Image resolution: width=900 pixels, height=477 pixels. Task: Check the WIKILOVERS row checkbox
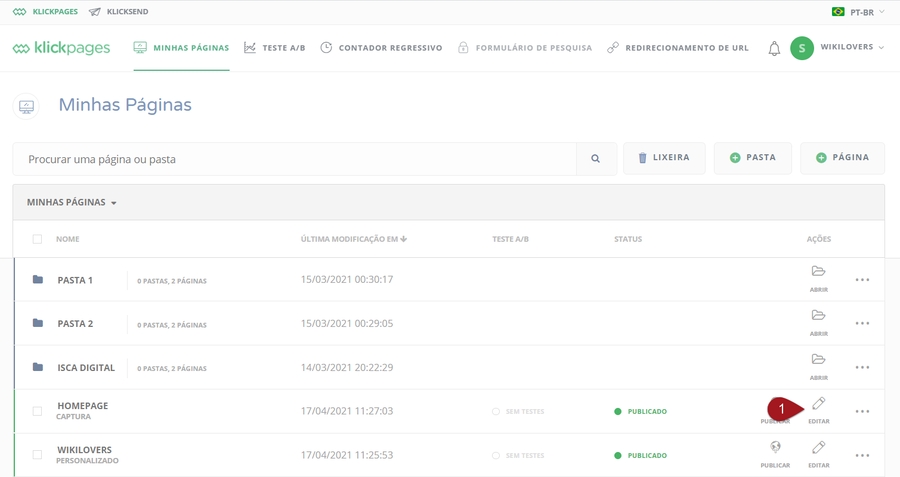point(37,455)
